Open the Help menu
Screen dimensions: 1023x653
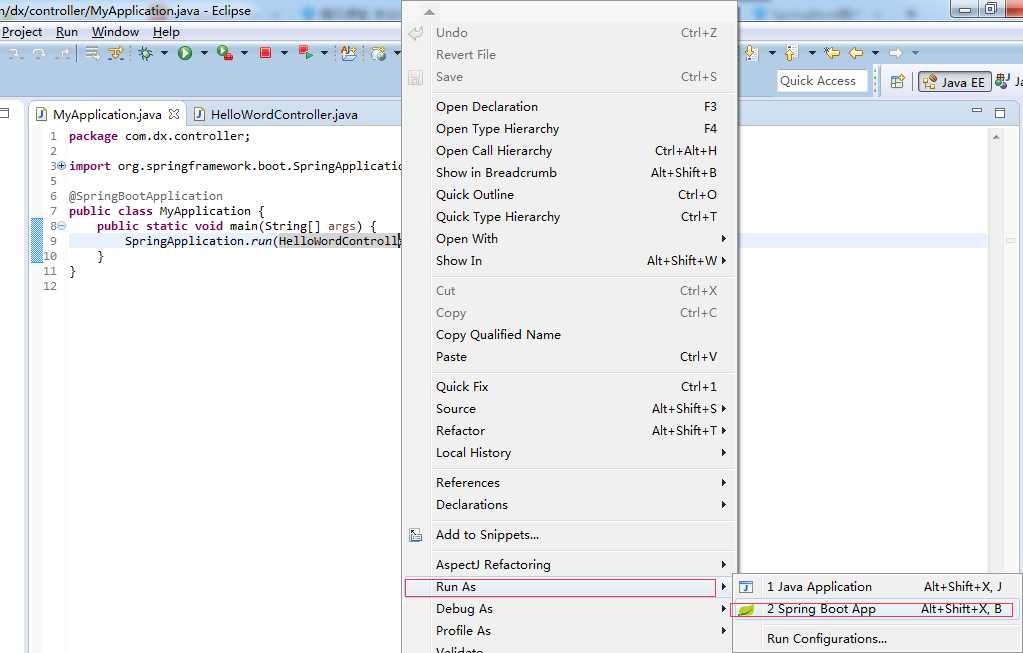point(166,32)
